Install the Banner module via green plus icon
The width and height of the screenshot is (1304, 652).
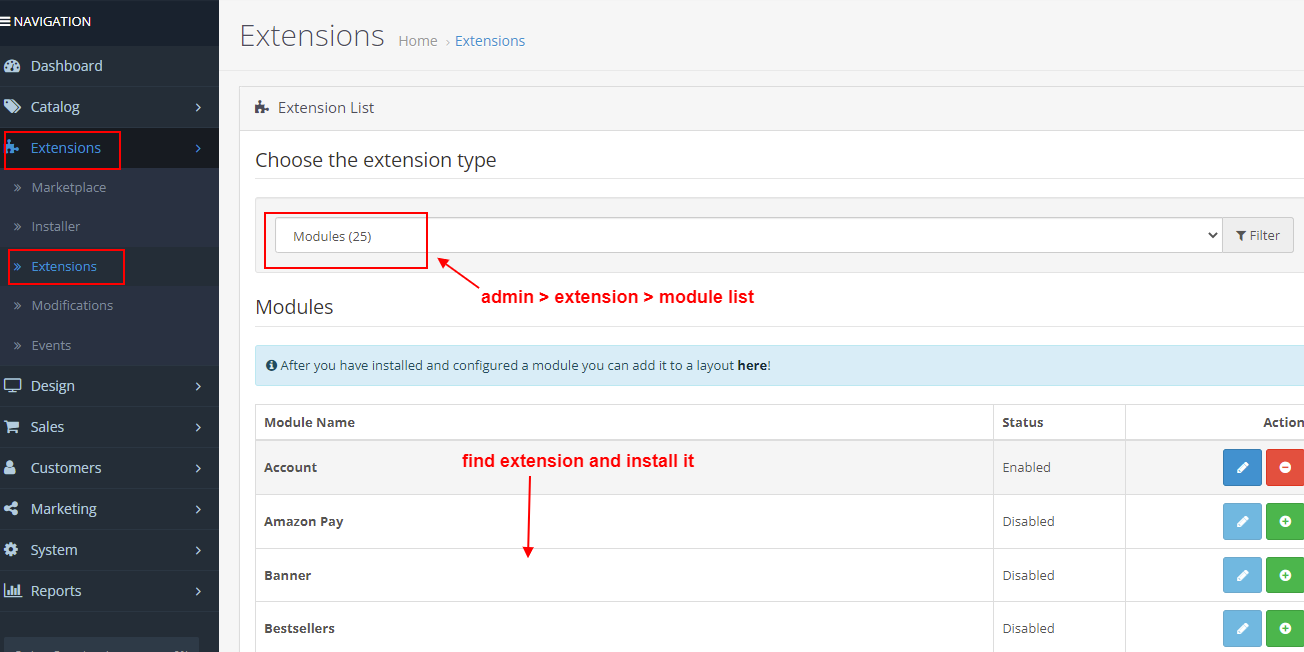1285,575
